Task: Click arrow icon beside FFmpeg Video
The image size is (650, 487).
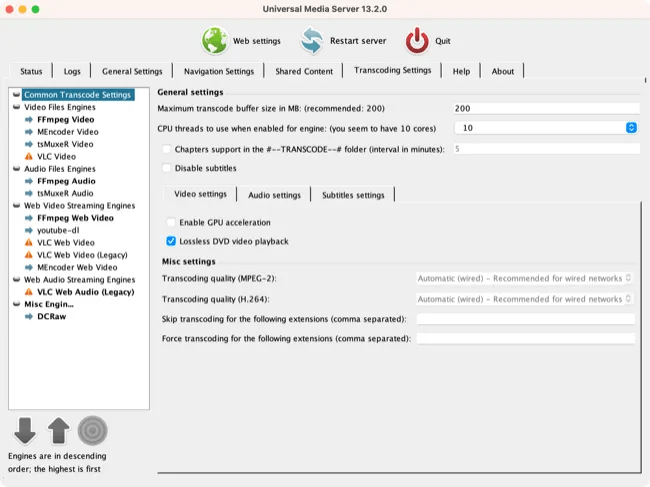Action: (x=29, y=120)
